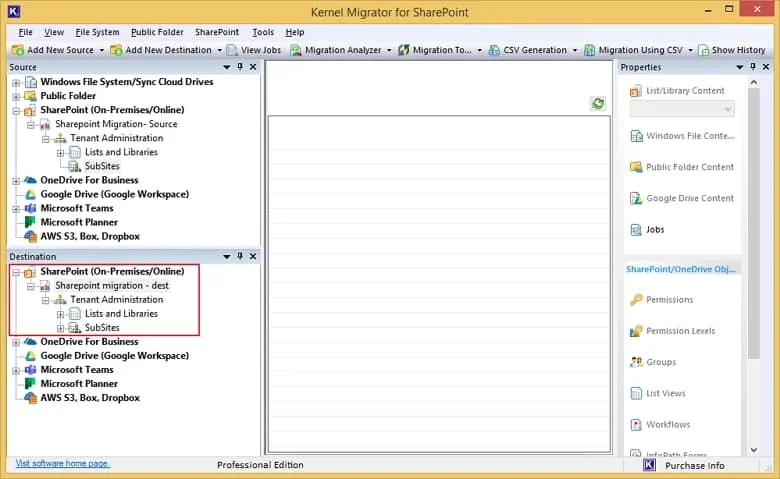Screen dimensions: 780x479
Task: Expand Public Folder node in Source tree
Action: pos(16,96)
